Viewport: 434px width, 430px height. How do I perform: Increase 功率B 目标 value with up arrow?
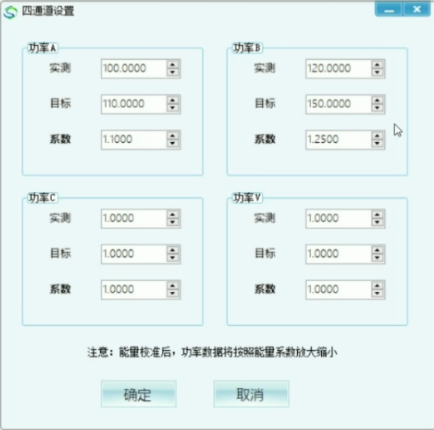pyautogui.click(x=377, y=100)
